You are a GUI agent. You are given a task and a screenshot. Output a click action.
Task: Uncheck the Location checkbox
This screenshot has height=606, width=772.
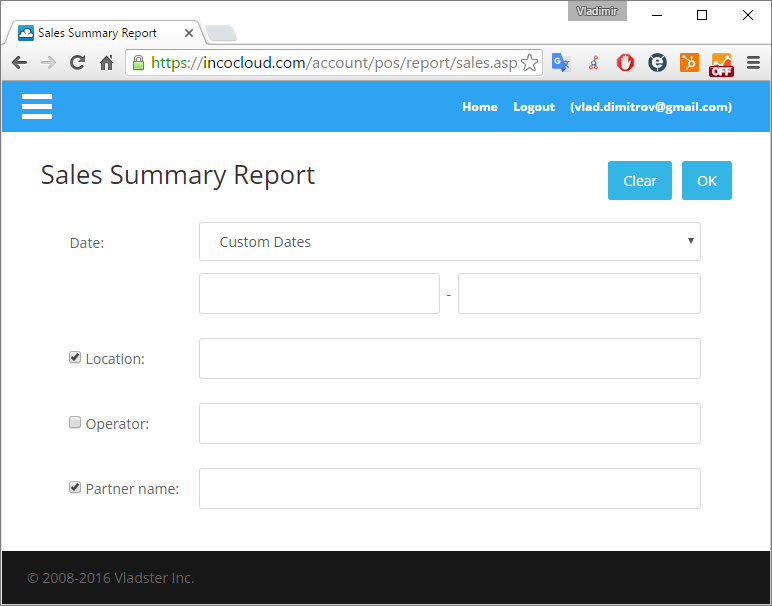(75, 357)
